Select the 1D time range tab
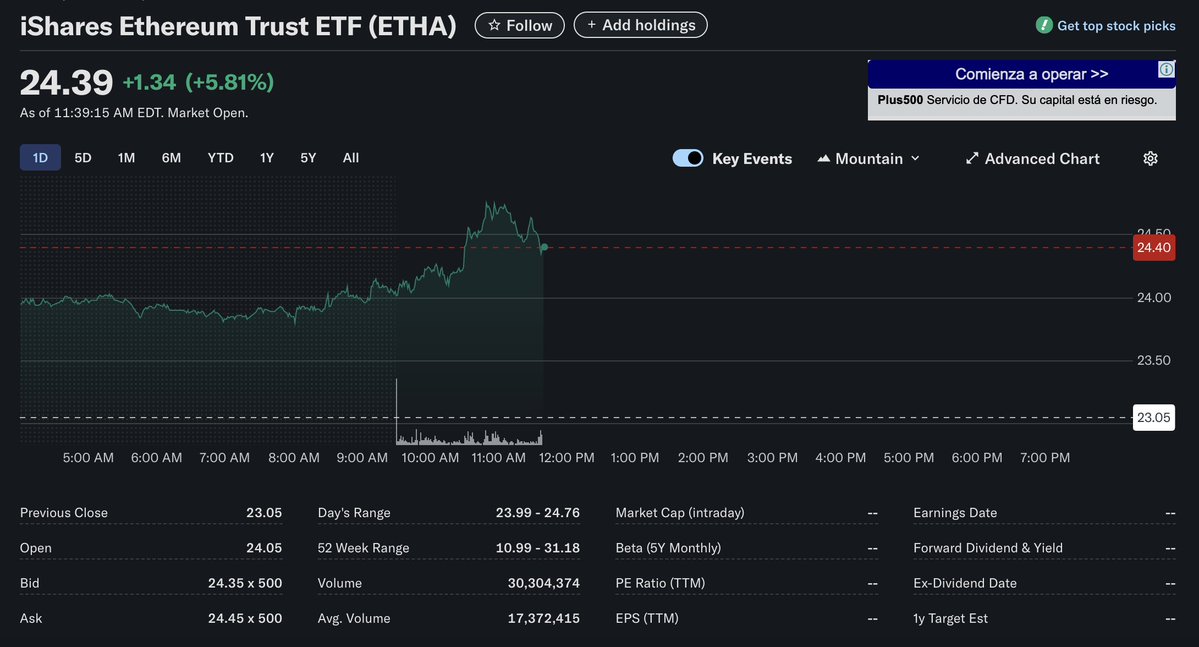This screenshot has height=647, width=1199. [x=41, y=158]
